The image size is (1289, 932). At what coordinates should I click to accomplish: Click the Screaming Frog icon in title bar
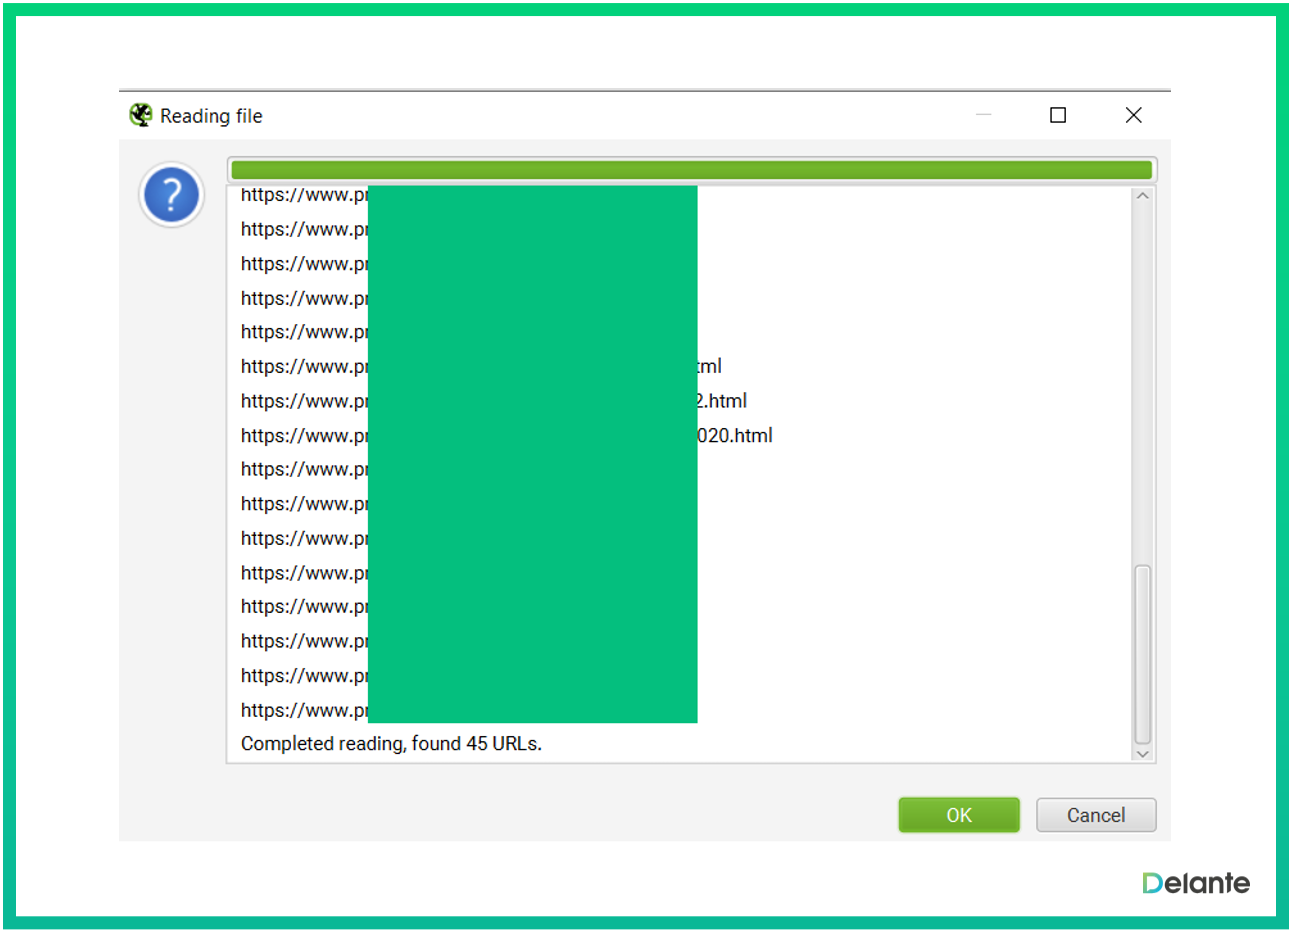click(x=141, y=115)
